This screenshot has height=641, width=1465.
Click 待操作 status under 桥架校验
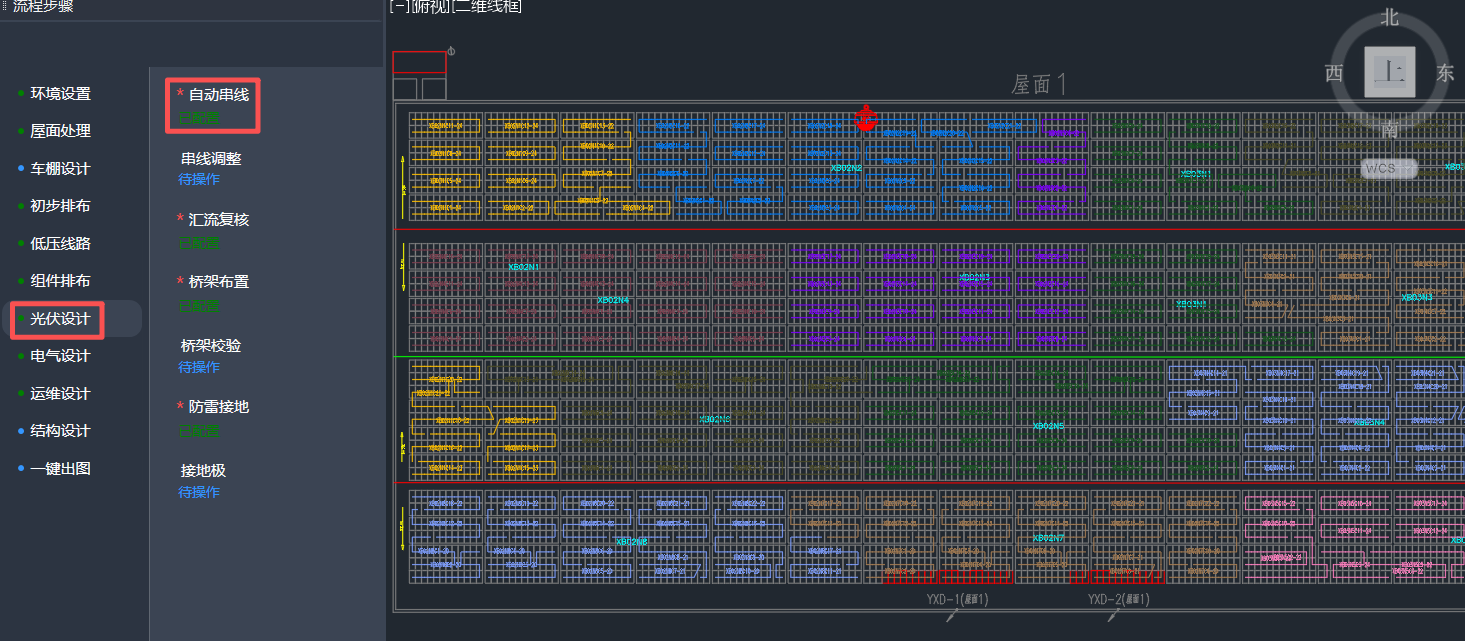[x=199, y=367]
